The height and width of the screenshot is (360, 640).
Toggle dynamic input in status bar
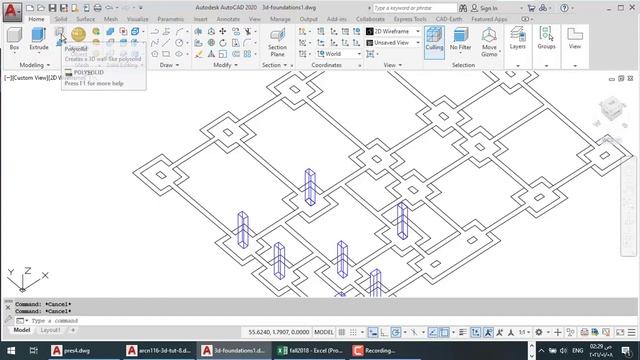click(373, 332)
